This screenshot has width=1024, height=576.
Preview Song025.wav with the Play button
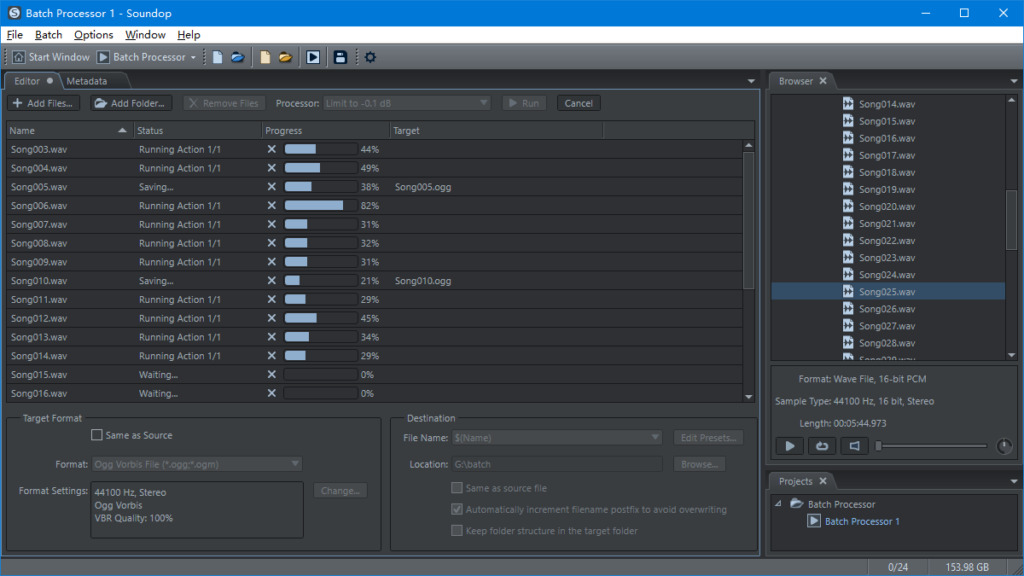tap(788, 446)
